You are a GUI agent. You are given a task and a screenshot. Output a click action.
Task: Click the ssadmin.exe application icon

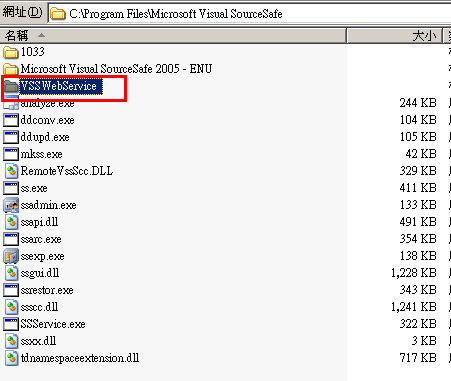point(11,205)
